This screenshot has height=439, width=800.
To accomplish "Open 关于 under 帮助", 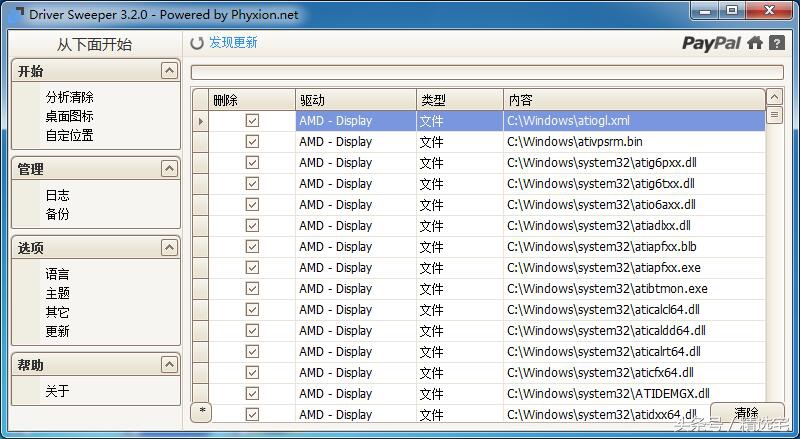I will [57, 391].
